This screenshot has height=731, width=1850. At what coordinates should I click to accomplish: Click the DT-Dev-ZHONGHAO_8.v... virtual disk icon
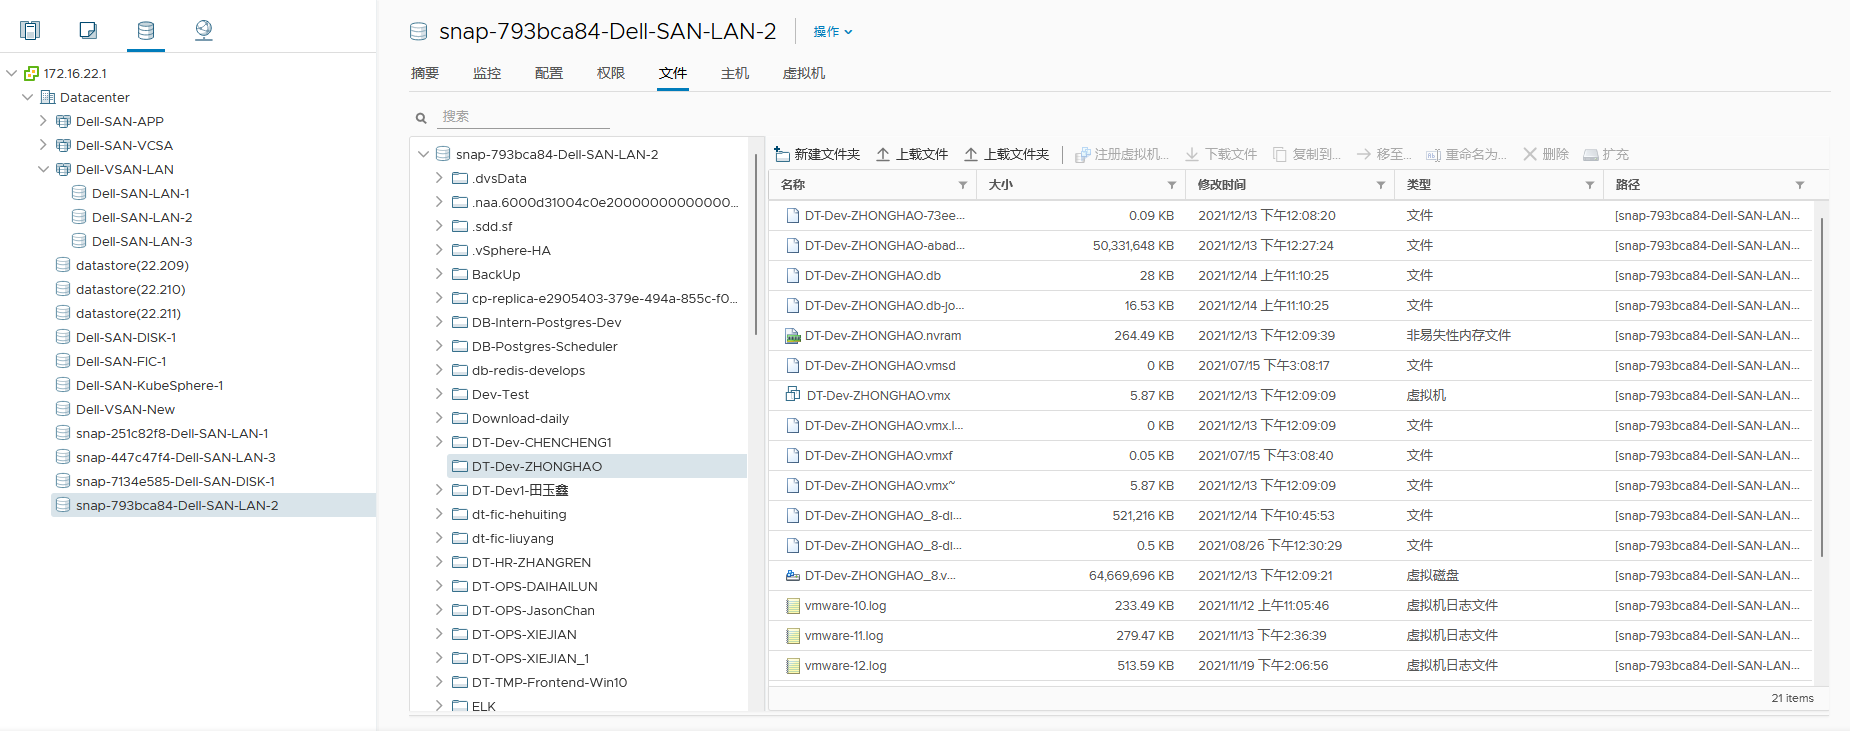click(x=793, y=576)
